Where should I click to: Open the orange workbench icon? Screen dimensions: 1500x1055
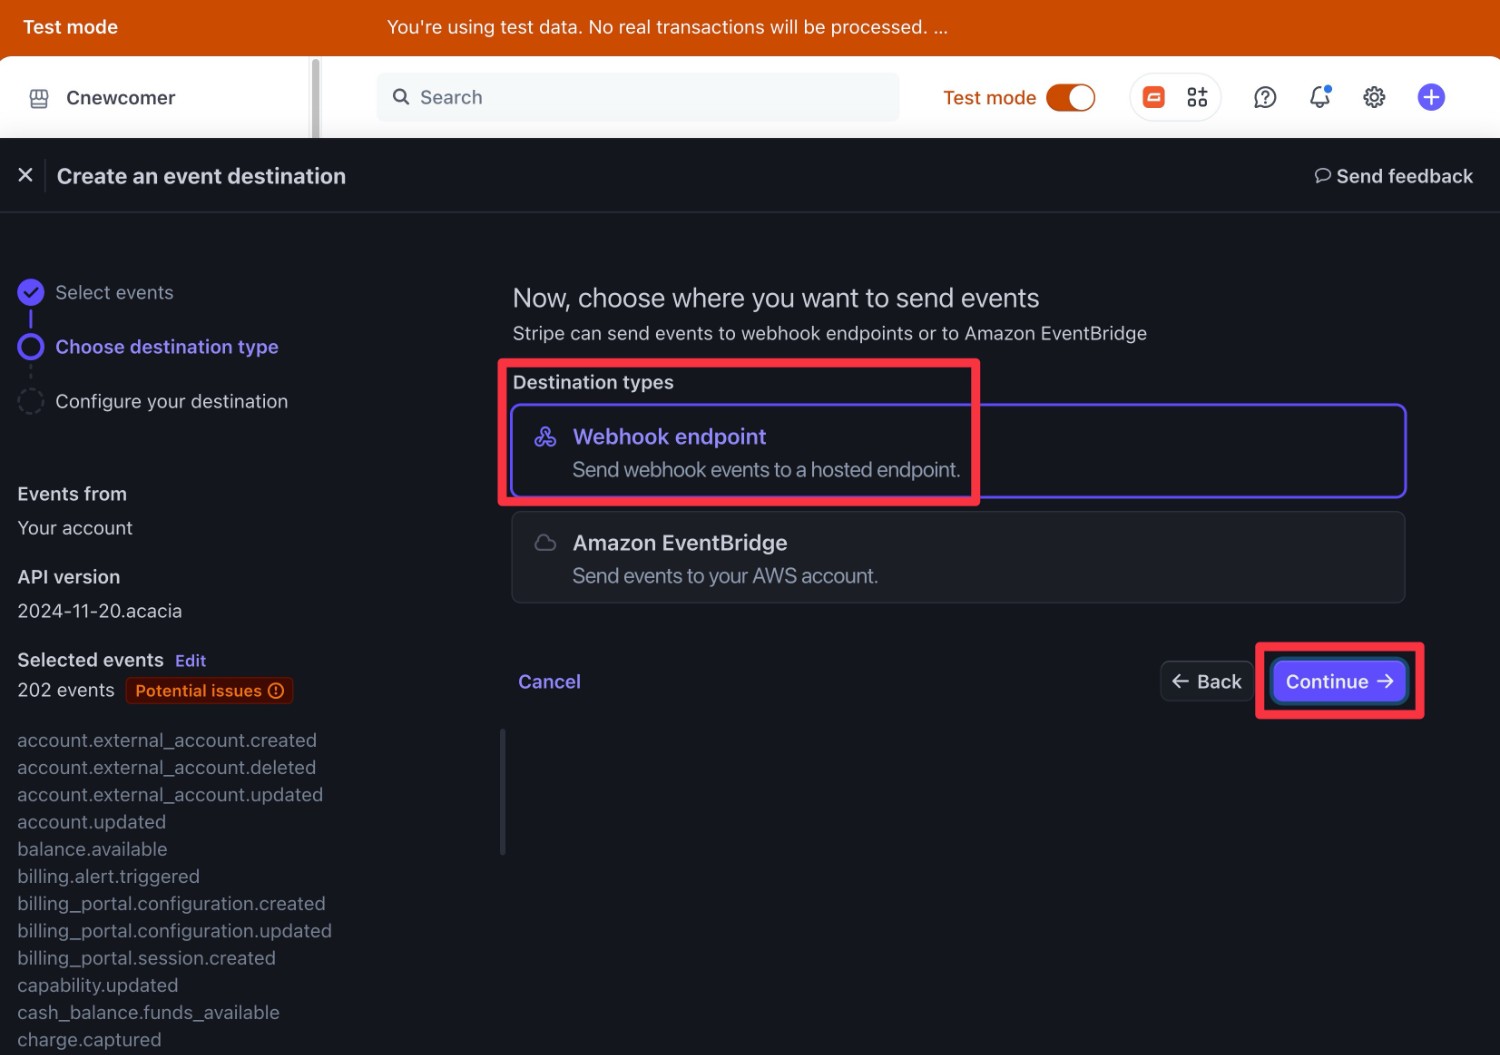pos(1154,97)
